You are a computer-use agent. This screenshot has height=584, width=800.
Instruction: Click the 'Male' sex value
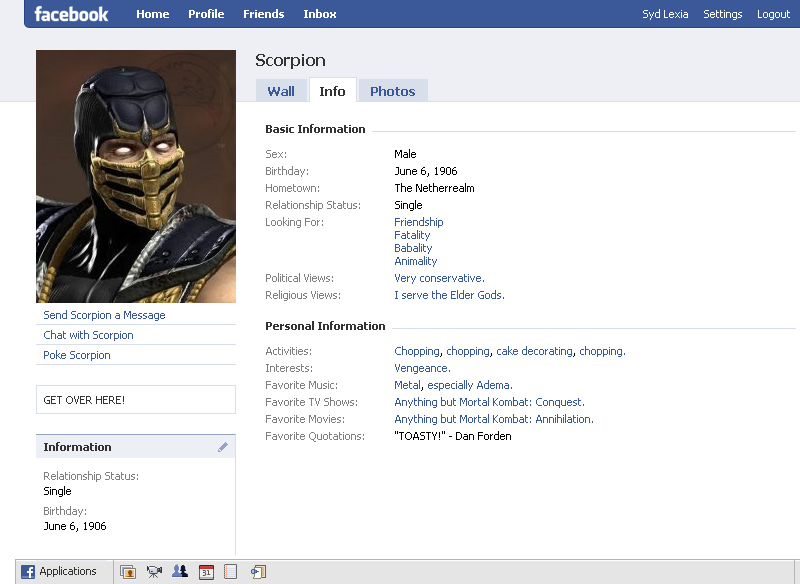(405, 154)
